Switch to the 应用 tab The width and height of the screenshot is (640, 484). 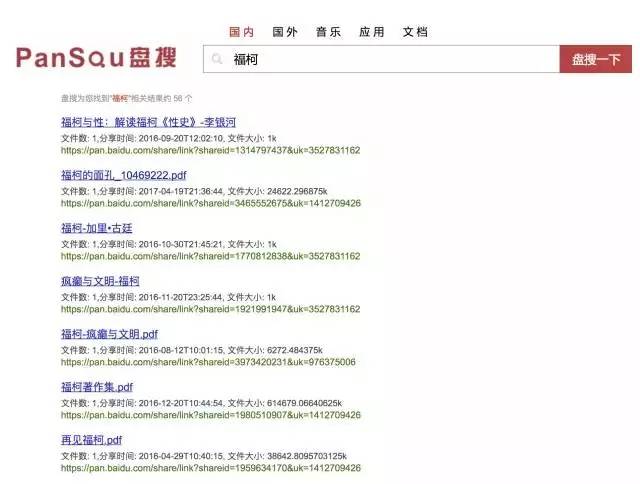click(372, 32)
